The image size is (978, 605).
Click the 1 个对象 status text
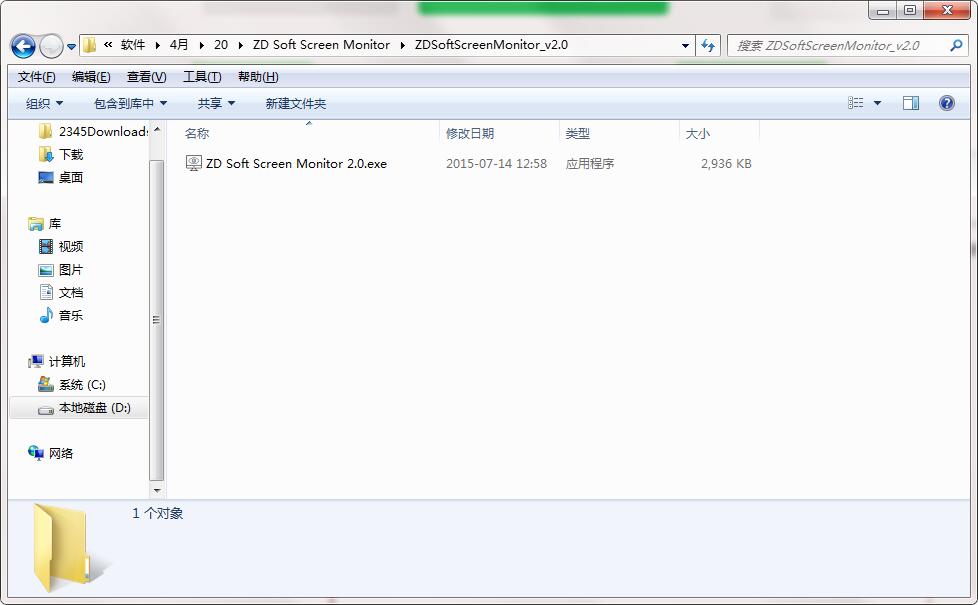[x=158, y=513]
